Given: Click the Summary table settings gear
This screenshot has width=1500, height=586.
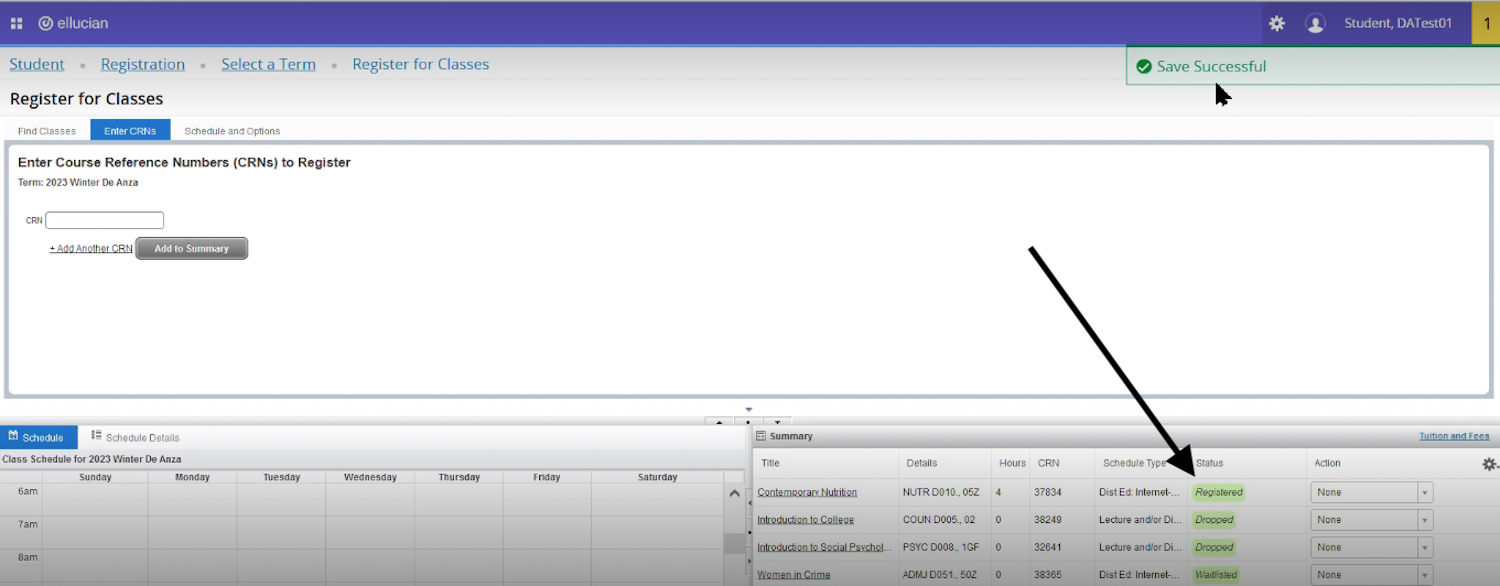Looking at the screenshot, I should [x=1489, y=464].
